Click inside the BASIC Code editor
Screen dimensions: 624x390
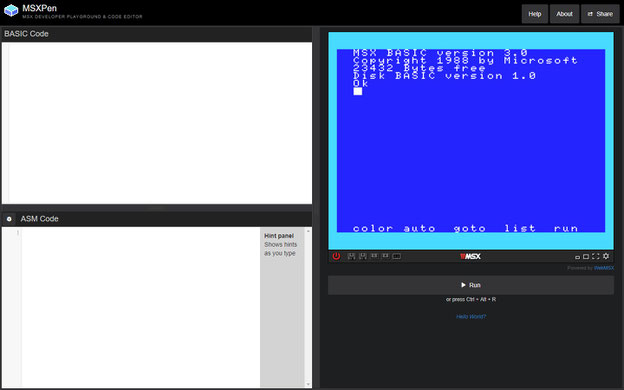click(x=157, y=123)
